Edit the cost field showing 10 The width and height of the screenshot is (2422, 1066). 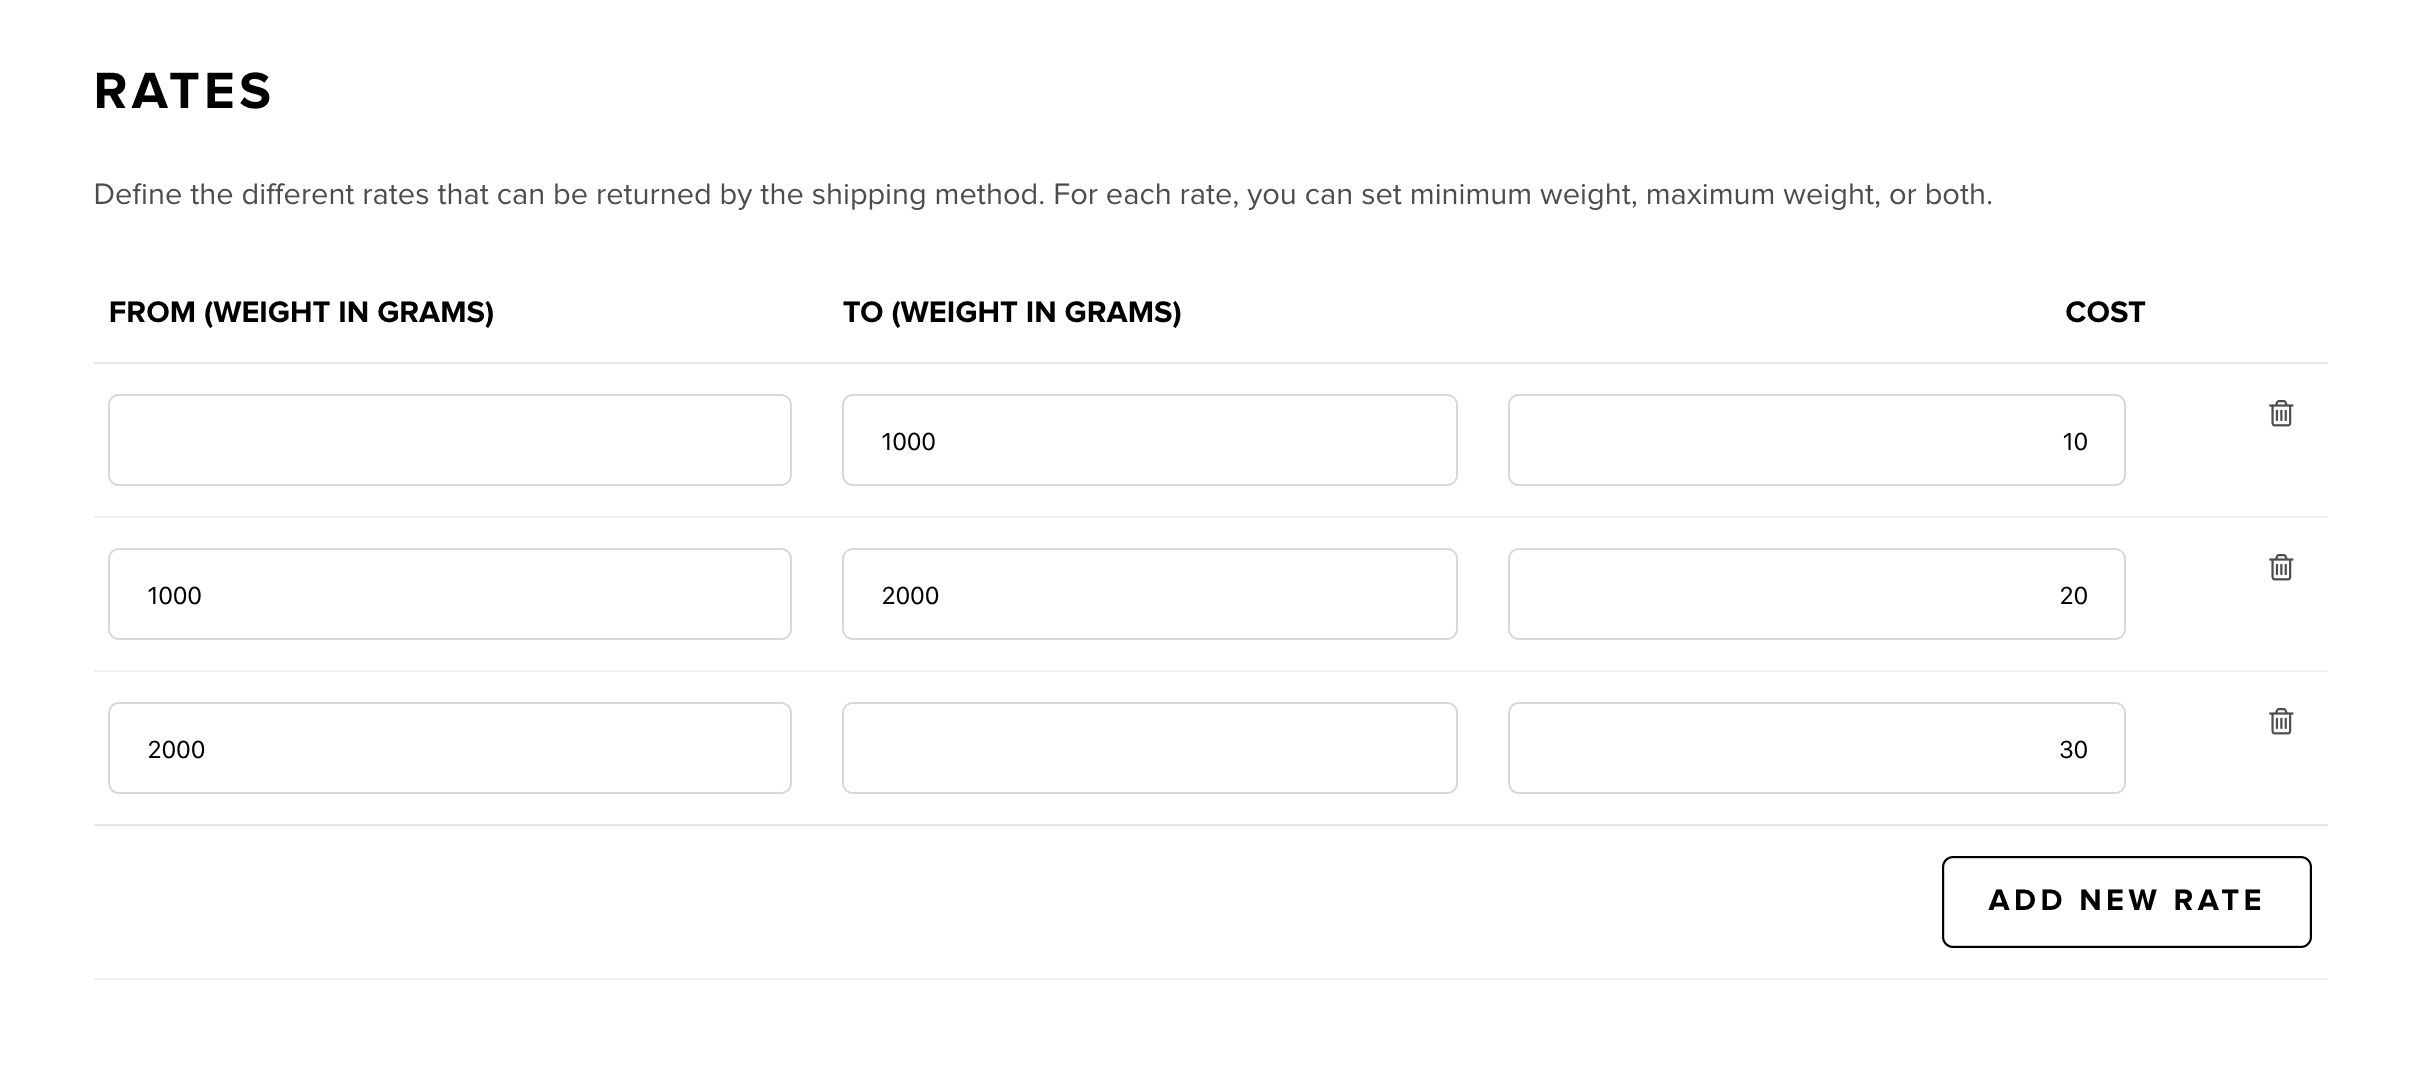[x=1816, y=440]
